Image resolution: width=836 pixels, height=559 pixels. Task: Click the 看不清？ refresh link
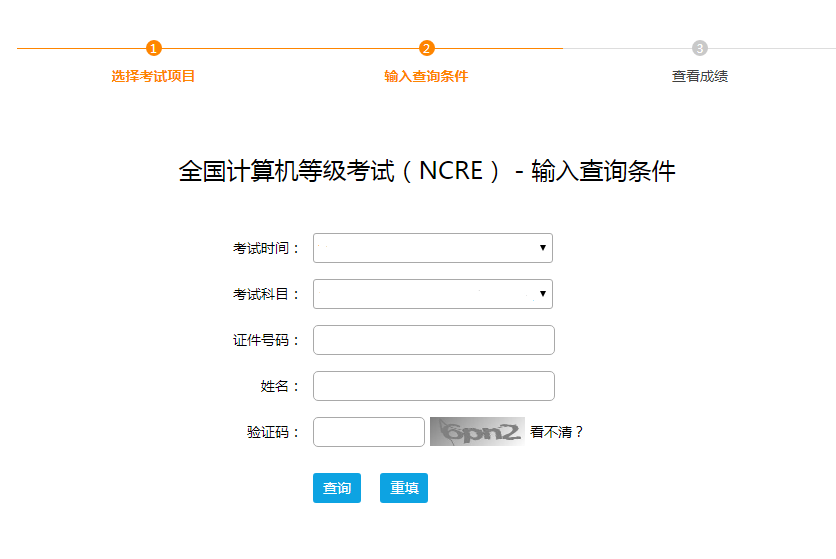(557, 432)
